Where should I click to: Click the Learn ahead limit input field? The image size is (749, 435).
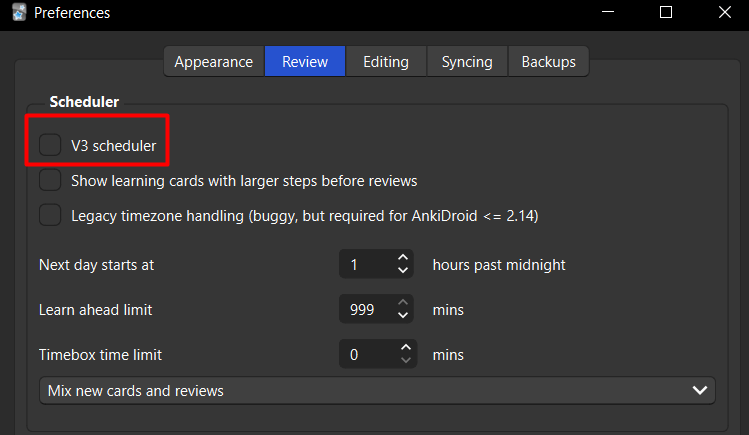[365, 310]
